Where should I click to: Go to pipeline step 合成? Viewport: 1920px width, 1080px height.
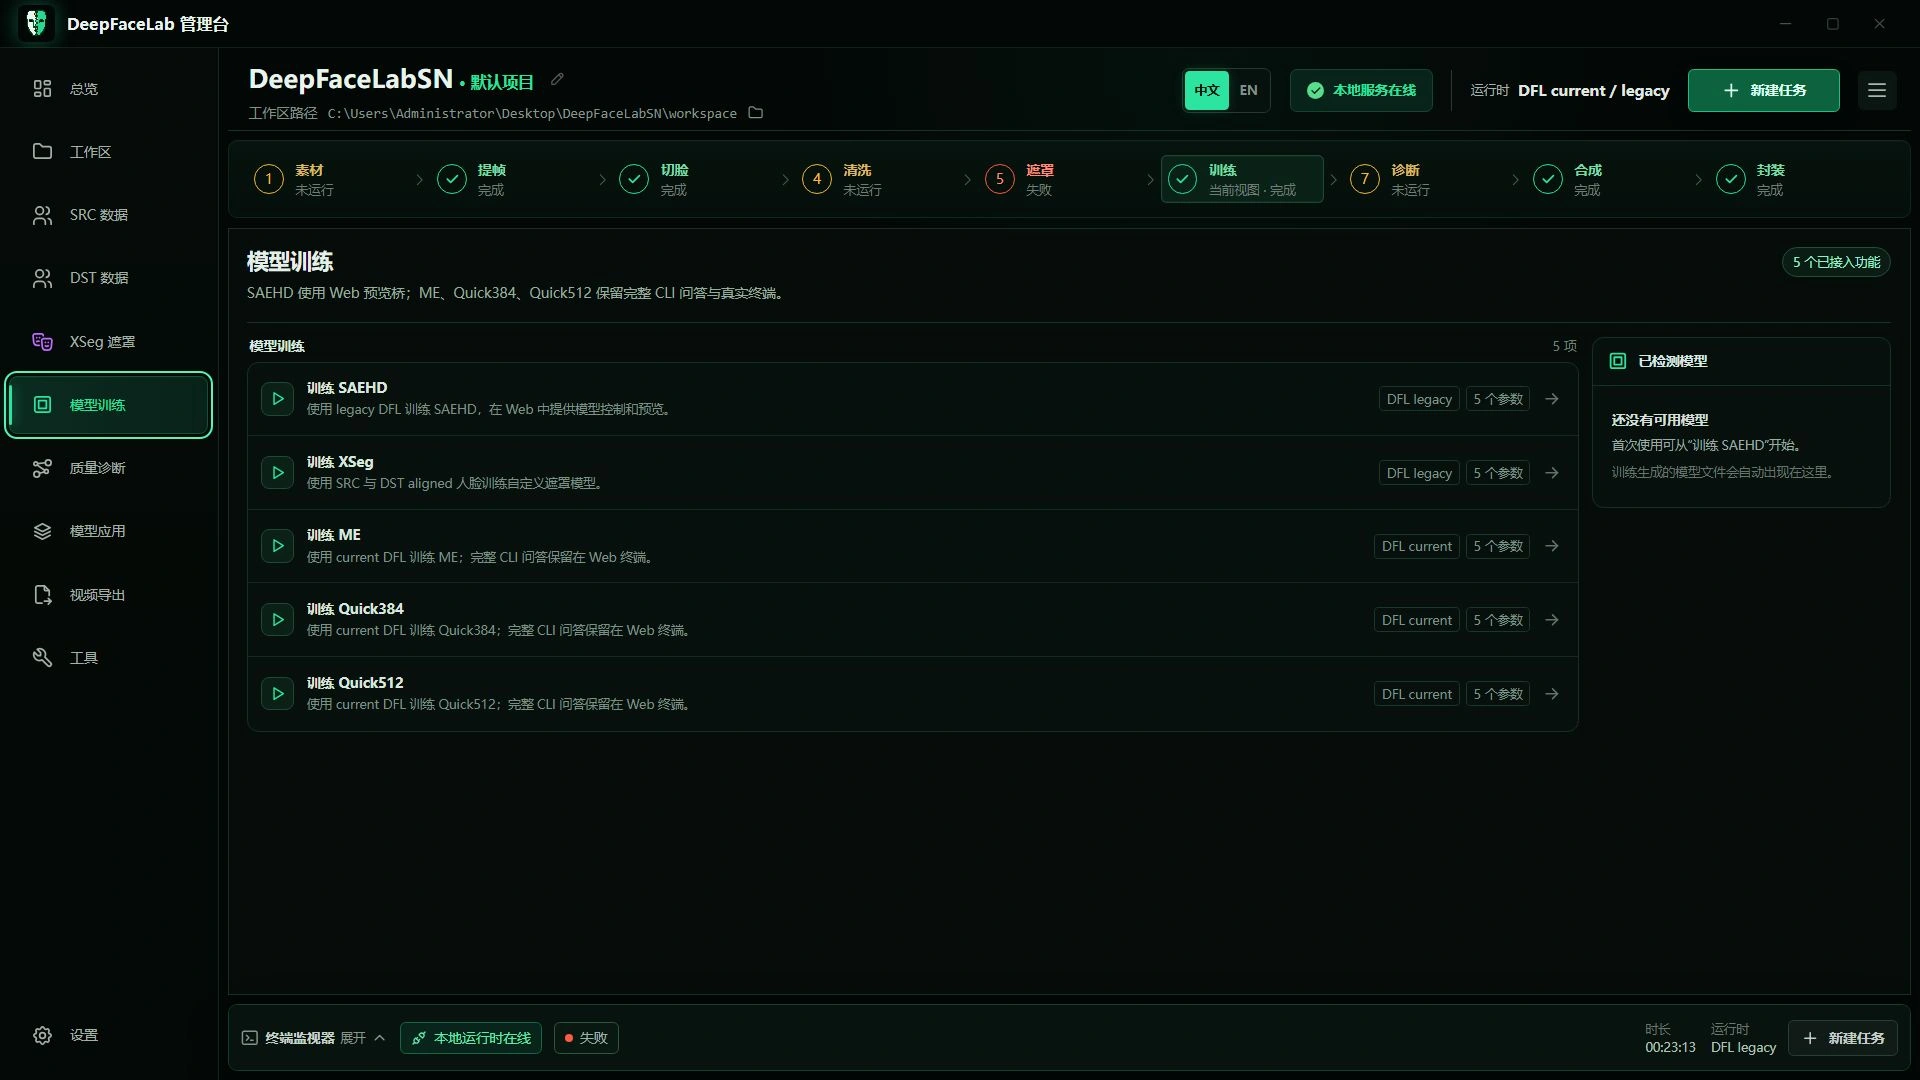1608,180
